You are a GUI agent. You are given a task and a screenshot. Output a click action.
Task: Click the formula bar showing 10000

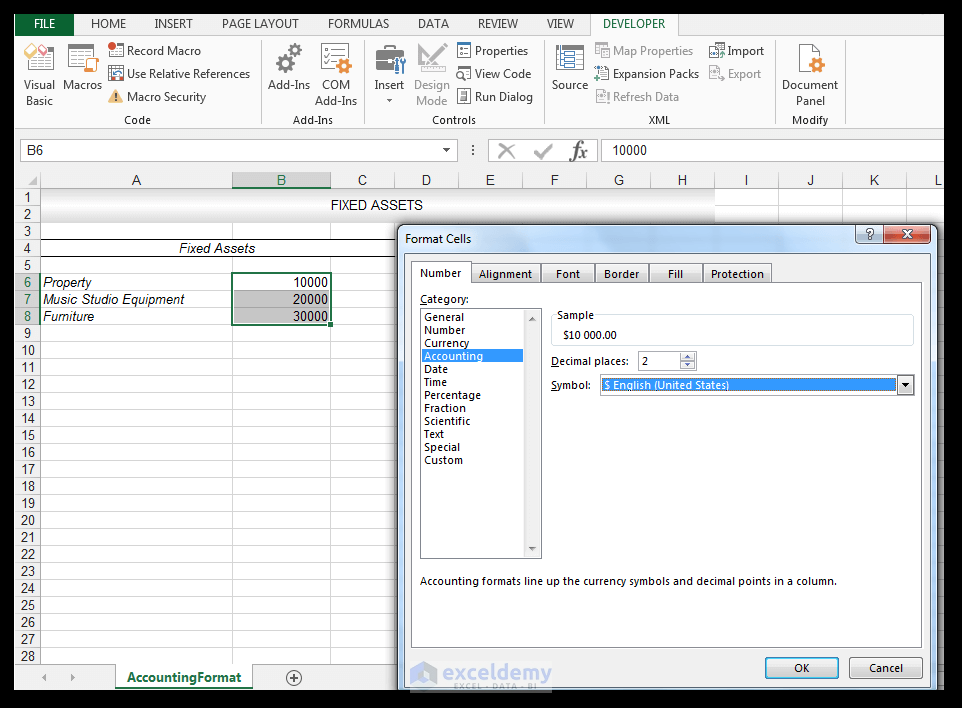773,150
